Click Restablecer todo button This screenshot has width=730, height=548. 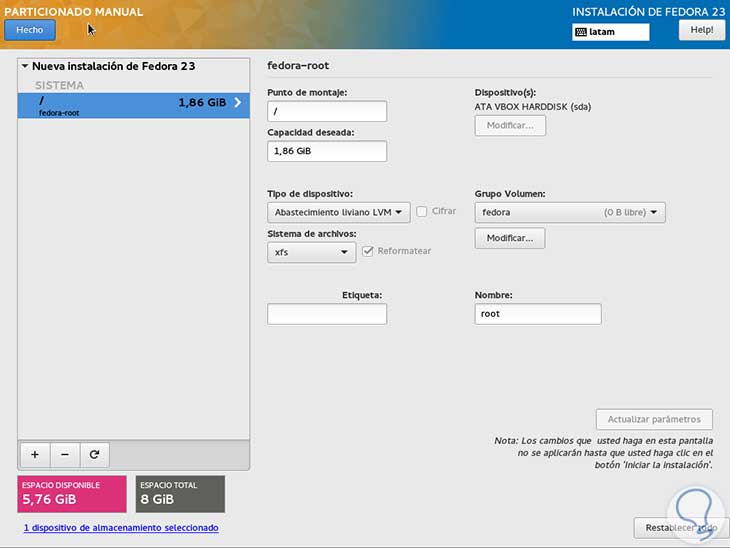[681, 528]
